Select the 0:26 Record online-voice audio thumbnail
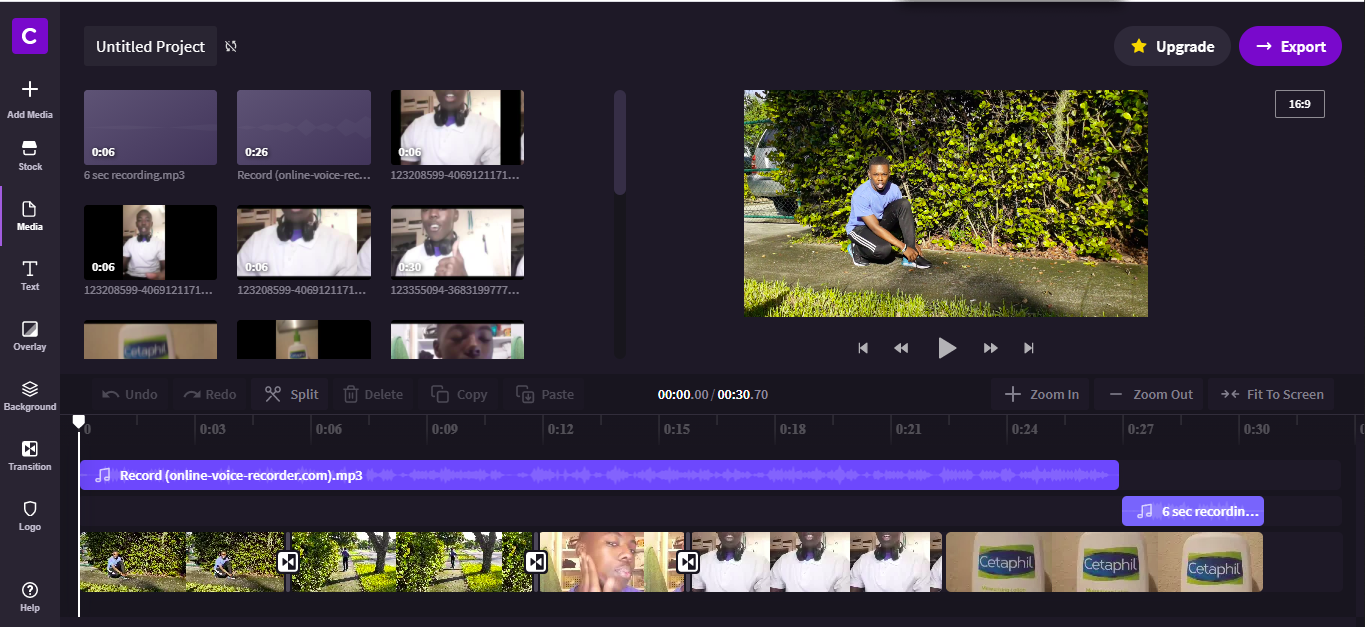Image resolution: width=1365 pixels, height=627 pixels. pos(304,127)
